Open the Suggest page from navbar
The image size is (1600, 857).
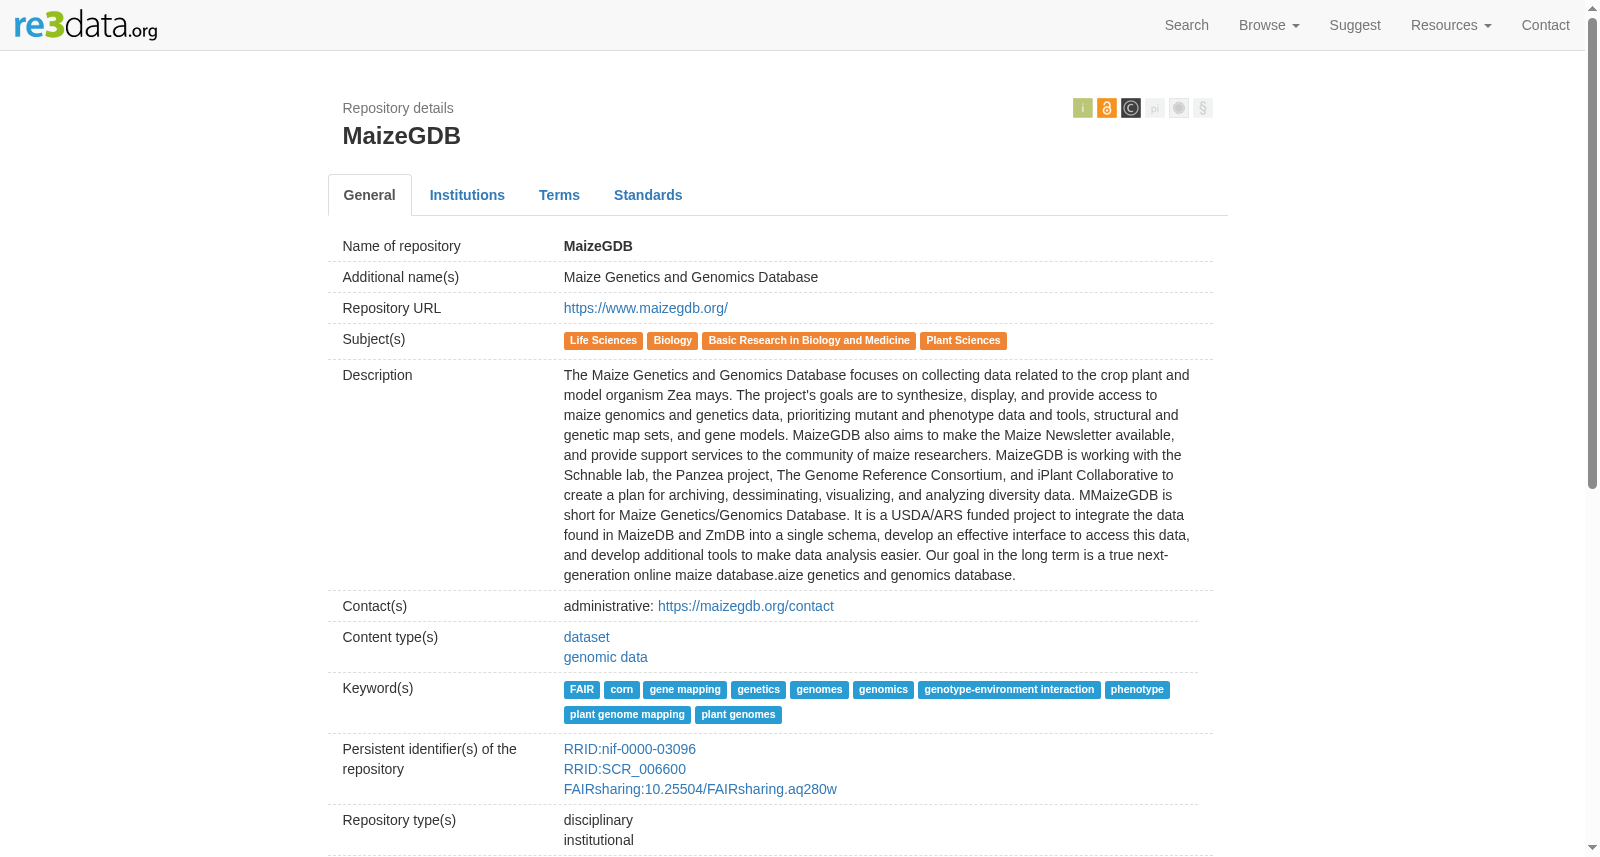pyautogui.click(x=1355, y=25)
